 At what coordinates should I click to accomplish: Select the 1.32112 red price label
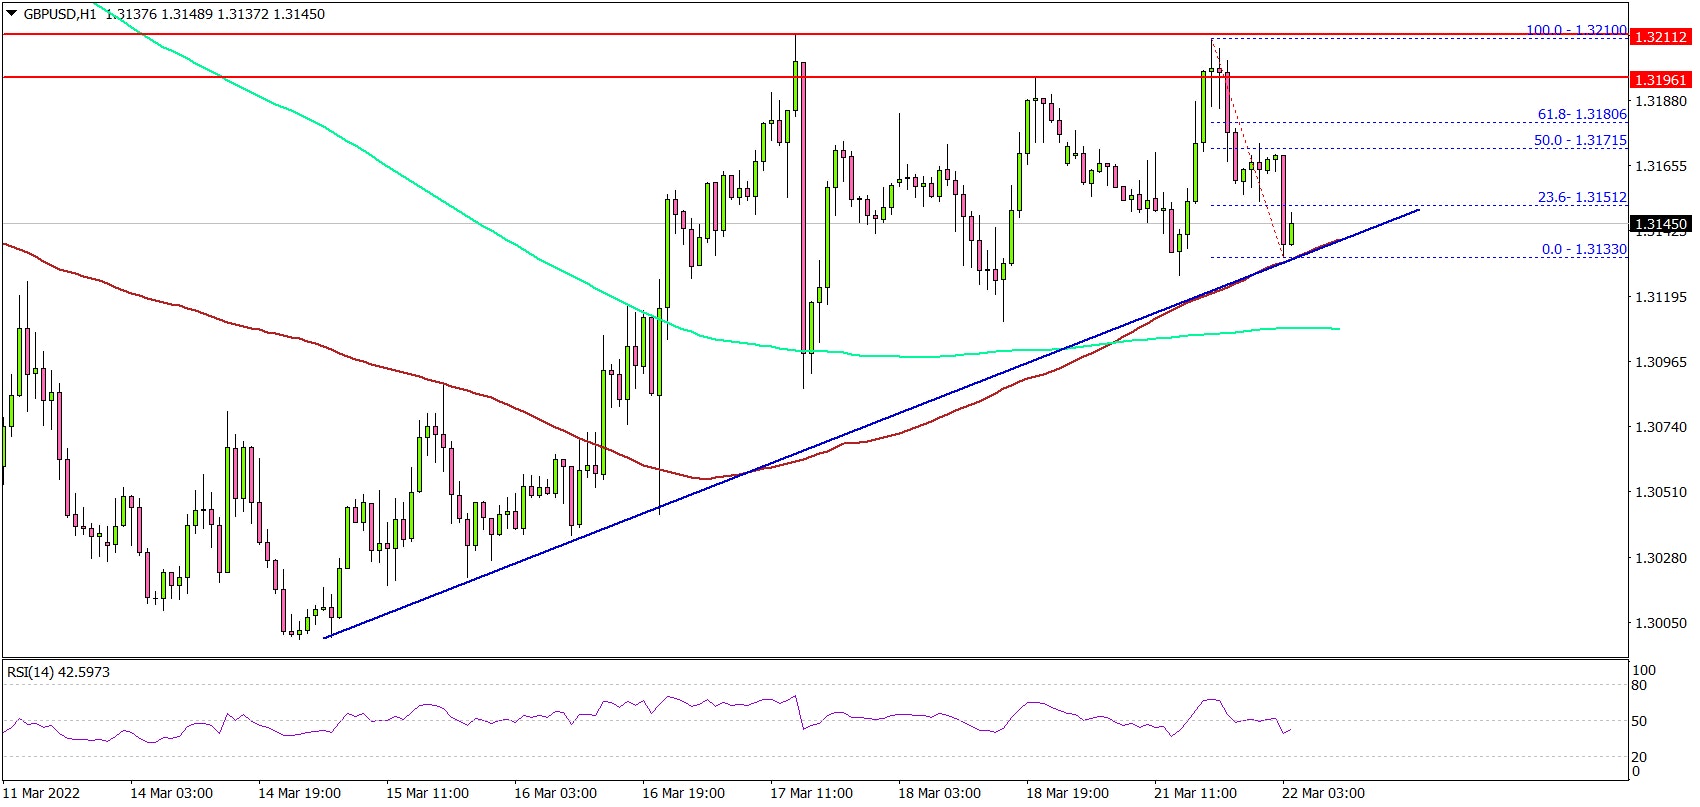pos(1659,37)
